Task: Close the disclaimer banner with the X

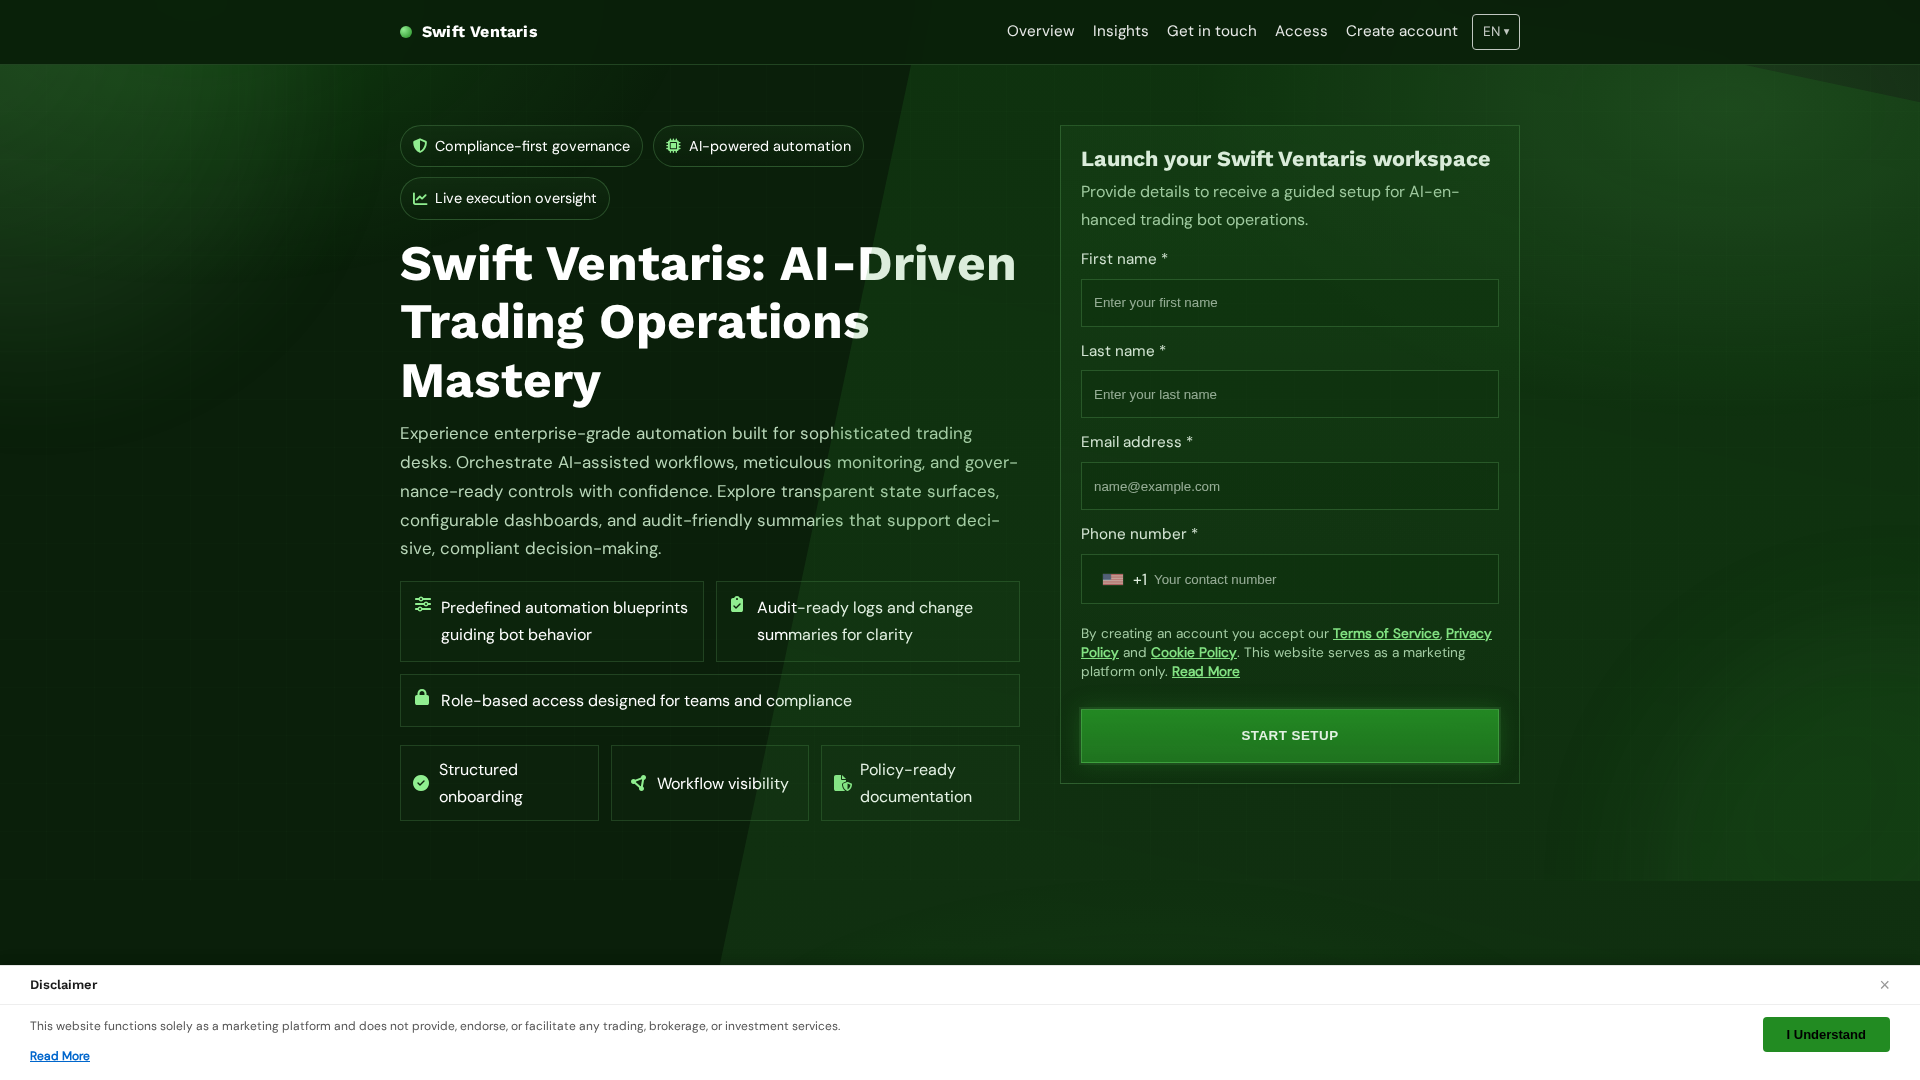Action: click(1884, 985)
